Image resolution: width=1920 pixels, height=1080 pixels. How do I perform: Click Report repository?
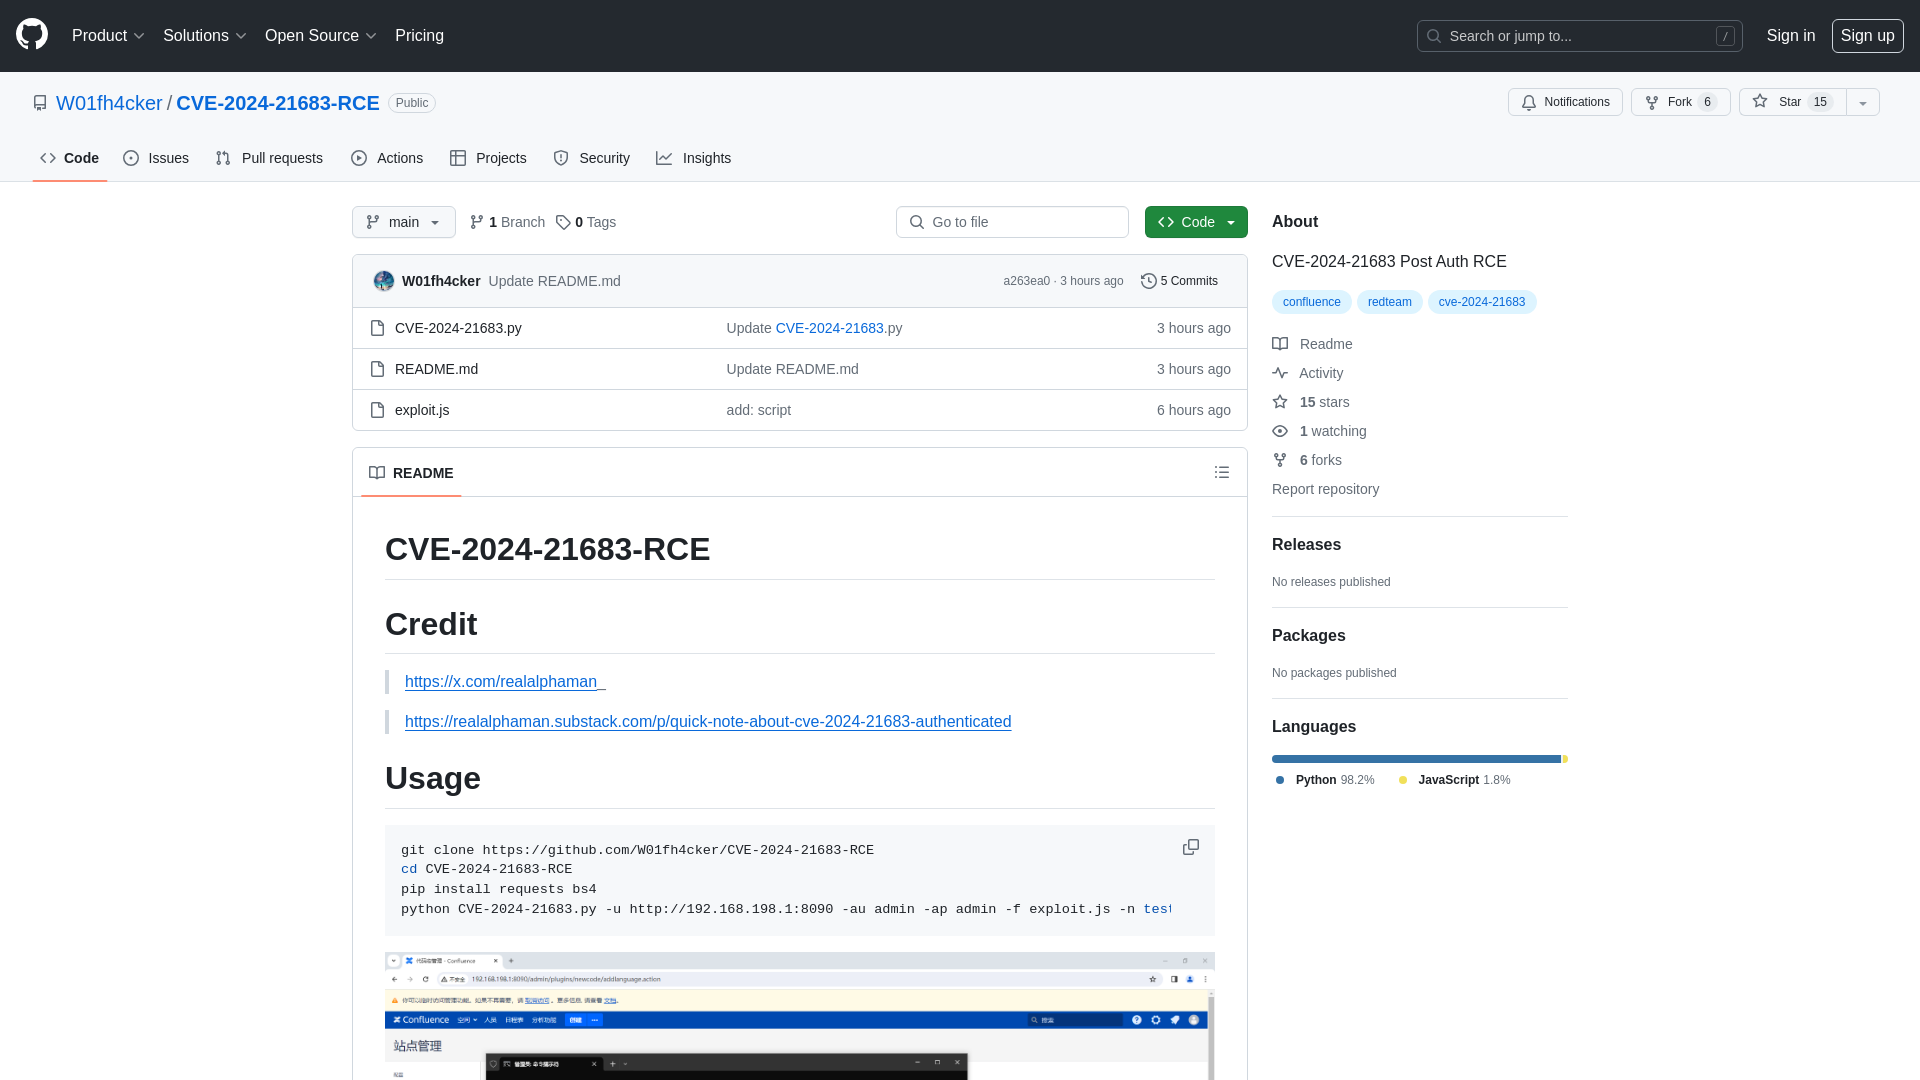1325,489
